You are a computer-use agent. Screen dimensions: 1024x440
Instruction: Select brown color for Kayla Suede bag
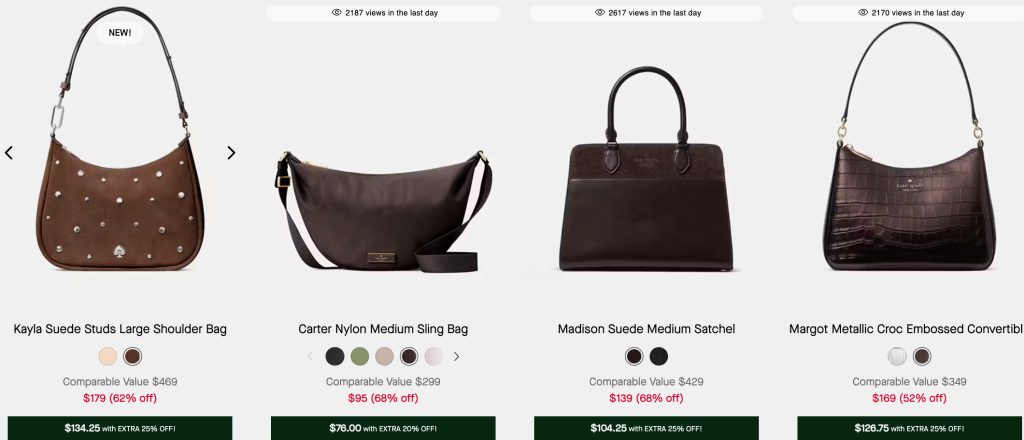click(x=133, y=356)
